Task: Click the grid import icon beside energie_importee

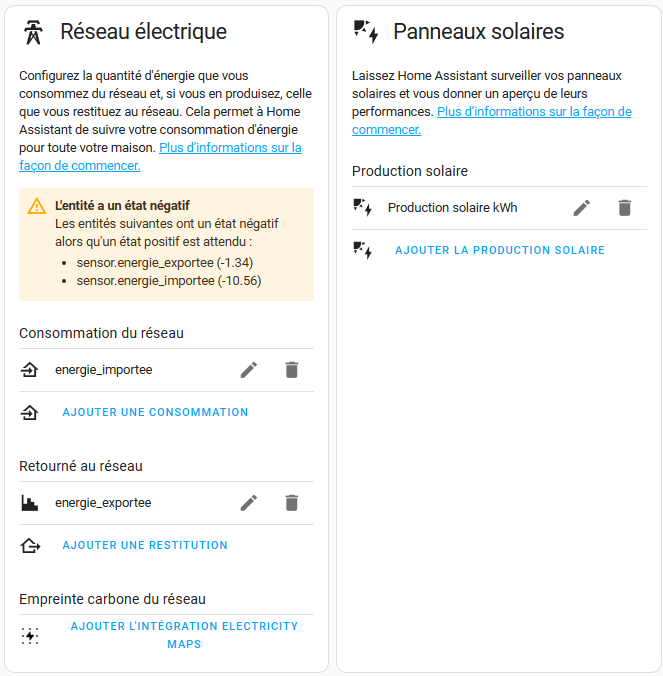Action: [30, 370]
